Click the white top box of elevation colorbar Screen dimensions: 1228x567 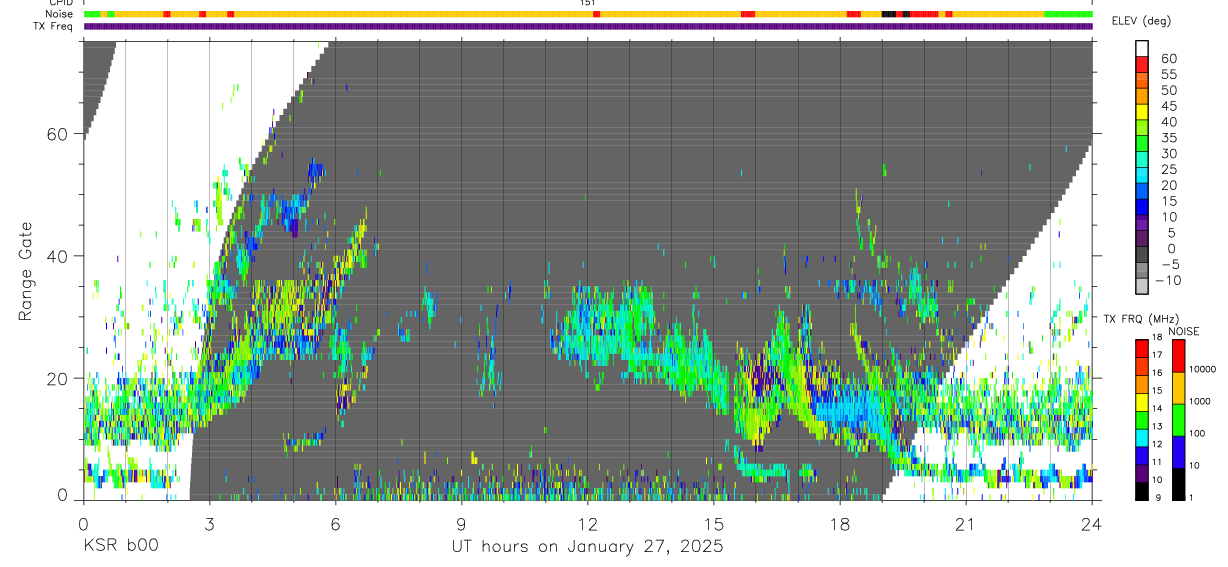pyautogui.click(x=1143, y=48)
